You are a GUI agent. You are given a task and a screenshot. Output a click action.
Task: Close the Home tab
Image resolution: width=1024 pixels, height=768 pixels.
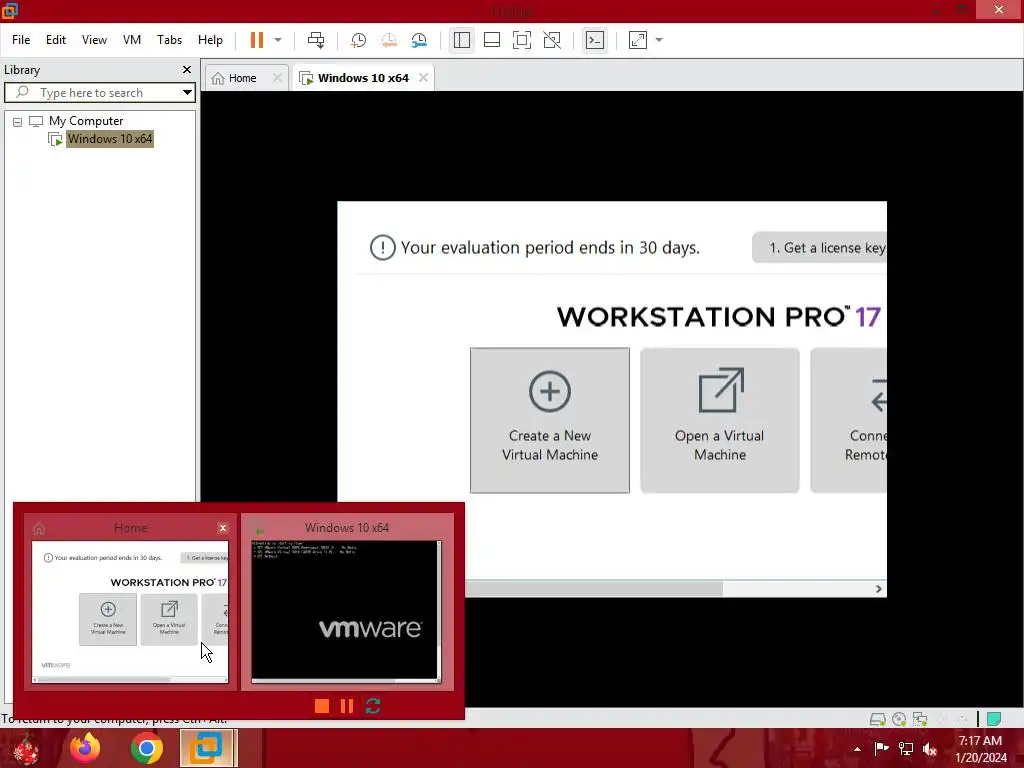[x=278, y=78]
